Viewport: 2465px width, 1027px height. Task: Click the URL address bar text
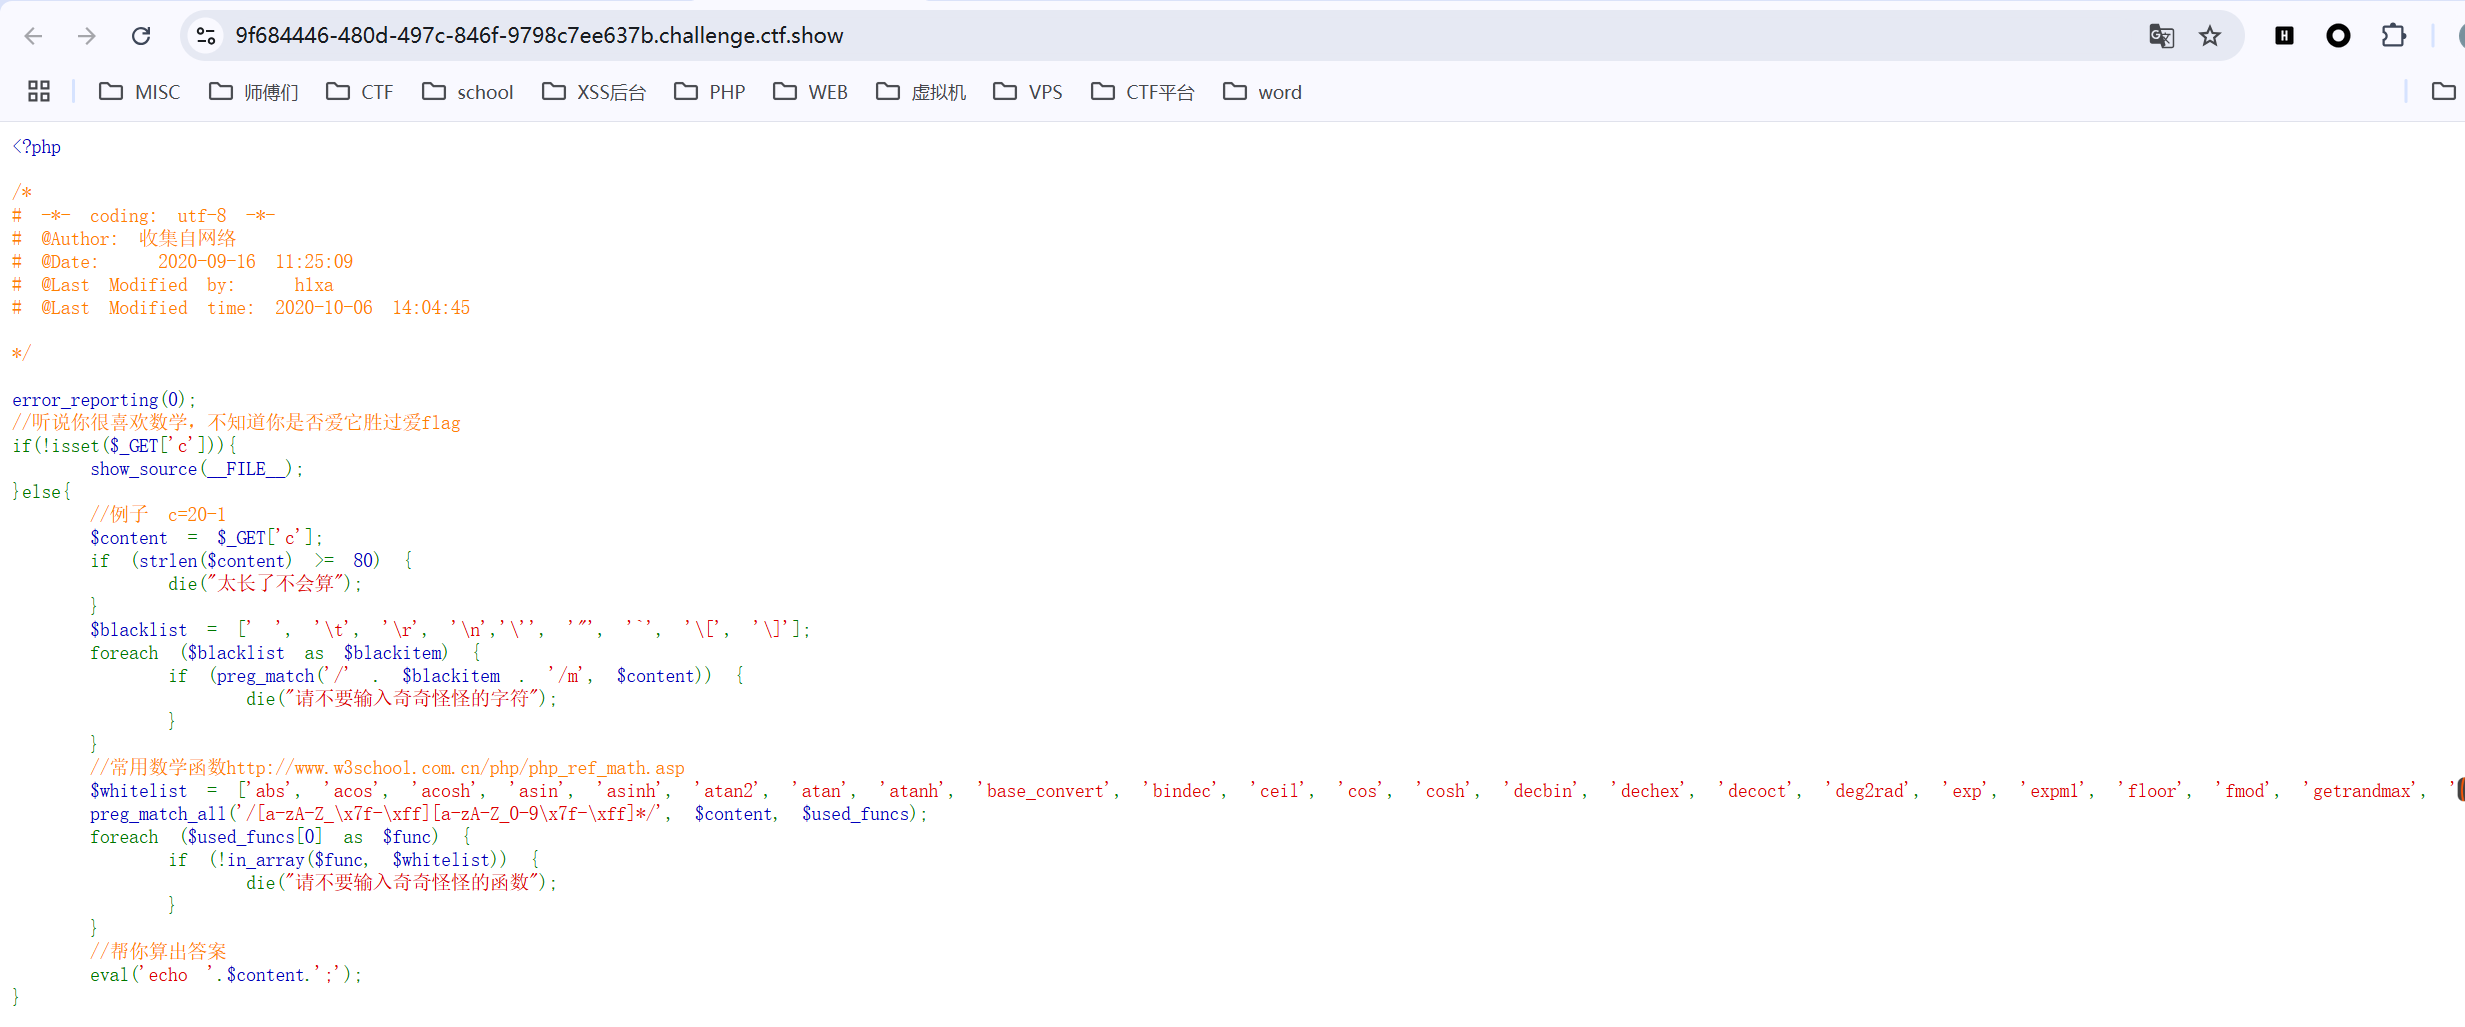539,36
